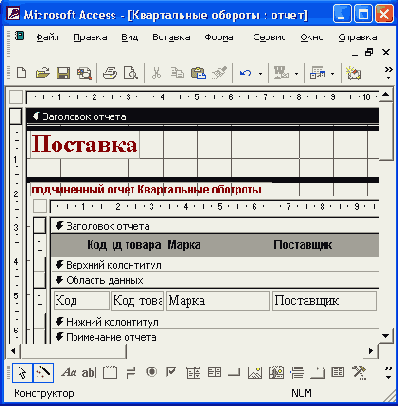Click the Print icon

[x=110, y=73]
